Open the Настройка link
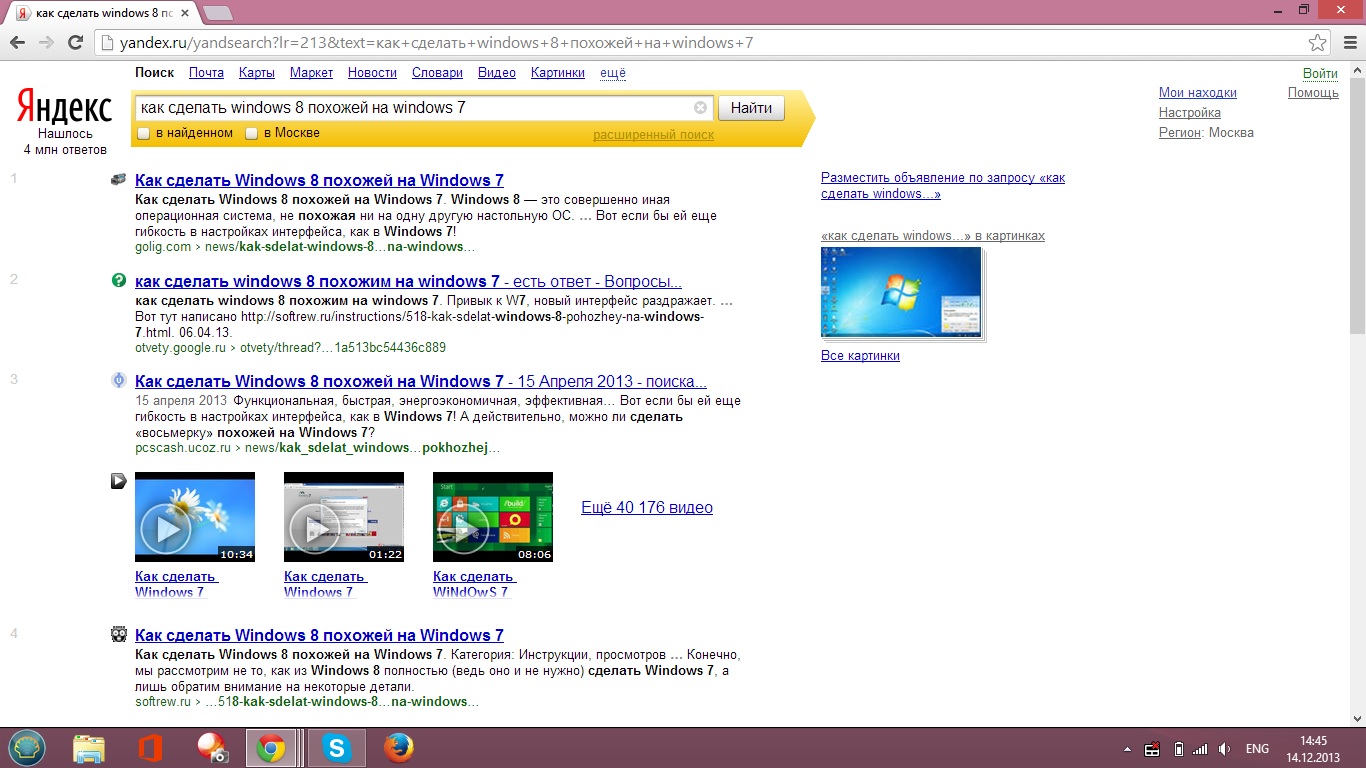This screenshot has width=1366, height=768. (1190, 113)
